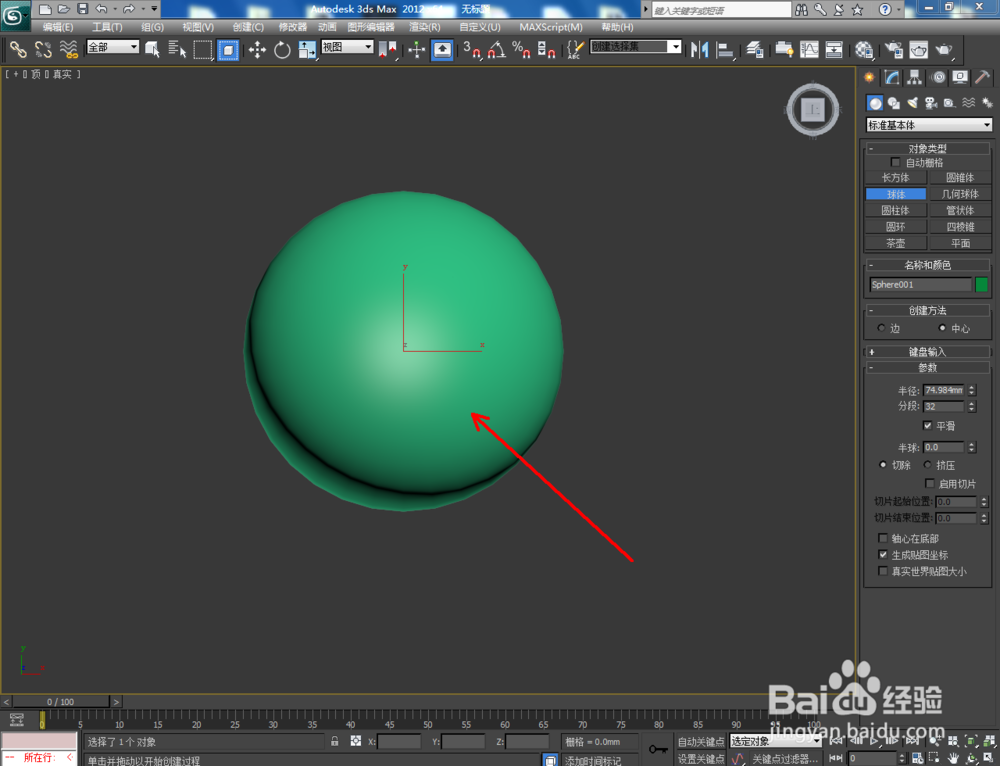This screenshot has width=1000, height=766.
Task: Switch to the Modify command panel
Action: 891,77
